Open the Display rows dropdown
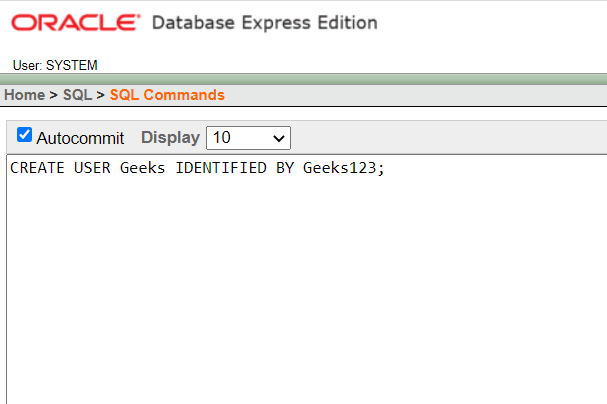607x404 pixels. point(249,138)
